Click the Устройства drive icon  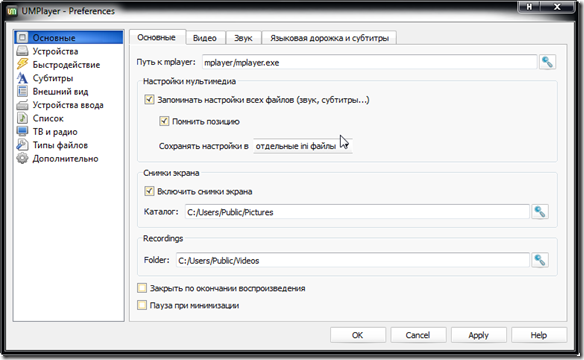[x=22, y=51]
